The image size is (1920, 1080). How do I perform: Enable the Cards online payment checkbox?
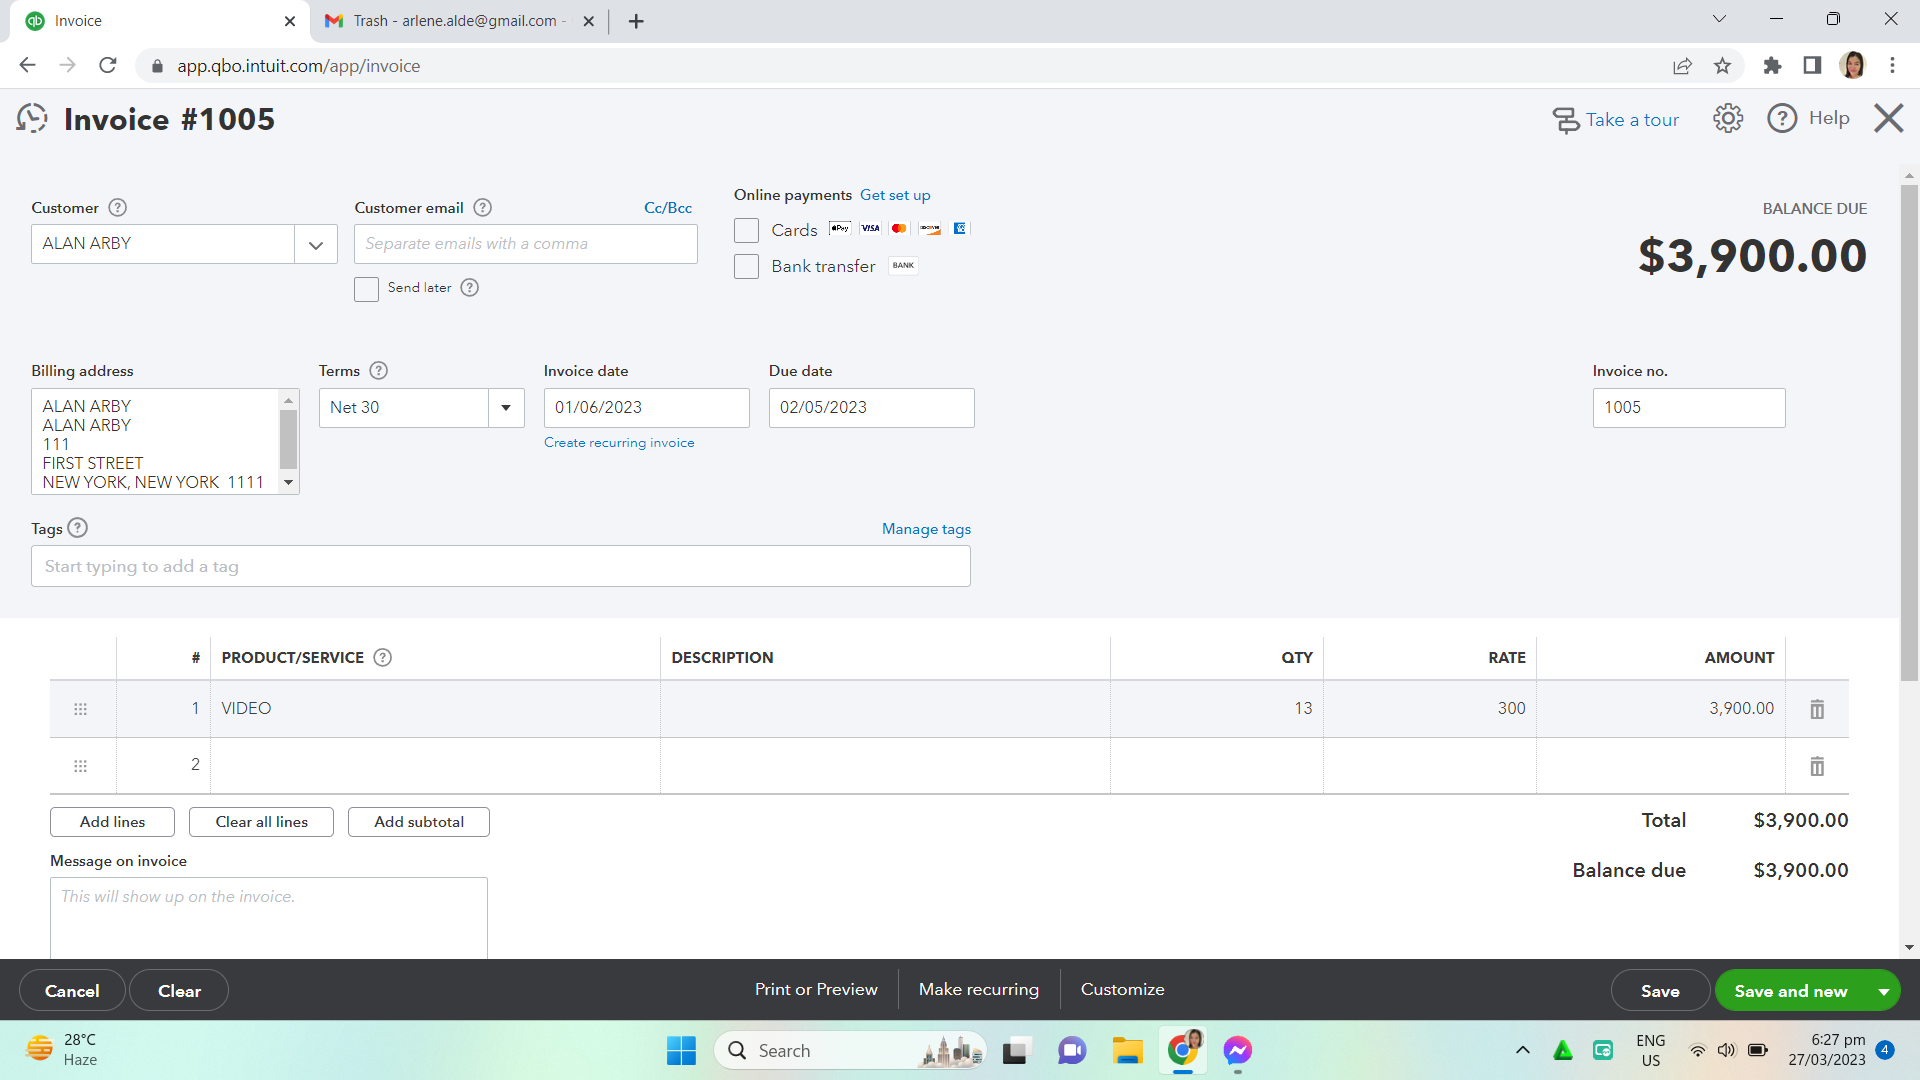pyautogui.click(x=746, y=230)
